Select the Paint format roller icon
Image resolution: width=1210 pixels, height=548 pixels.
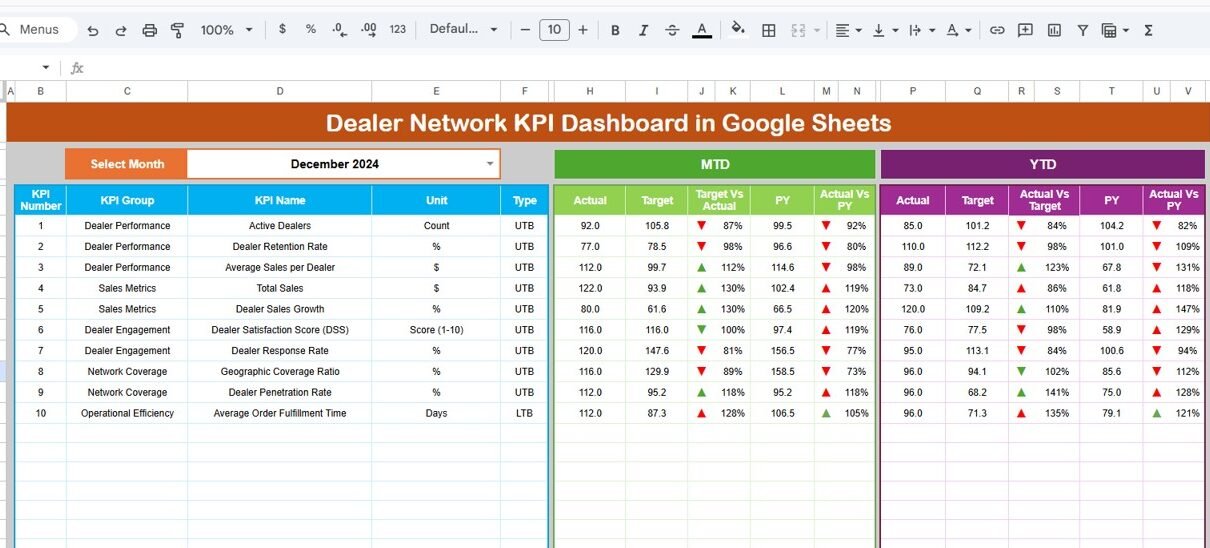click(x=177, y=30)
